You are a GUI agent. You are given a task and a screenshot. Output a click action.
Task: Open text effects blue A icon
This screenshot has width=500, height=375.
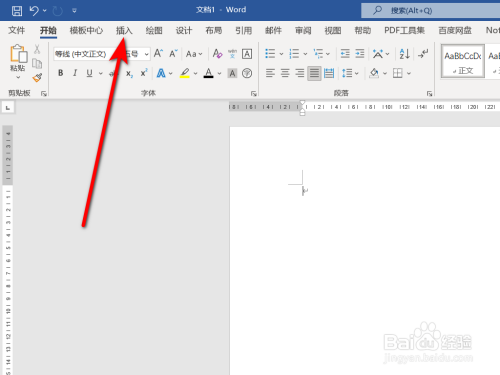point(161,73)
